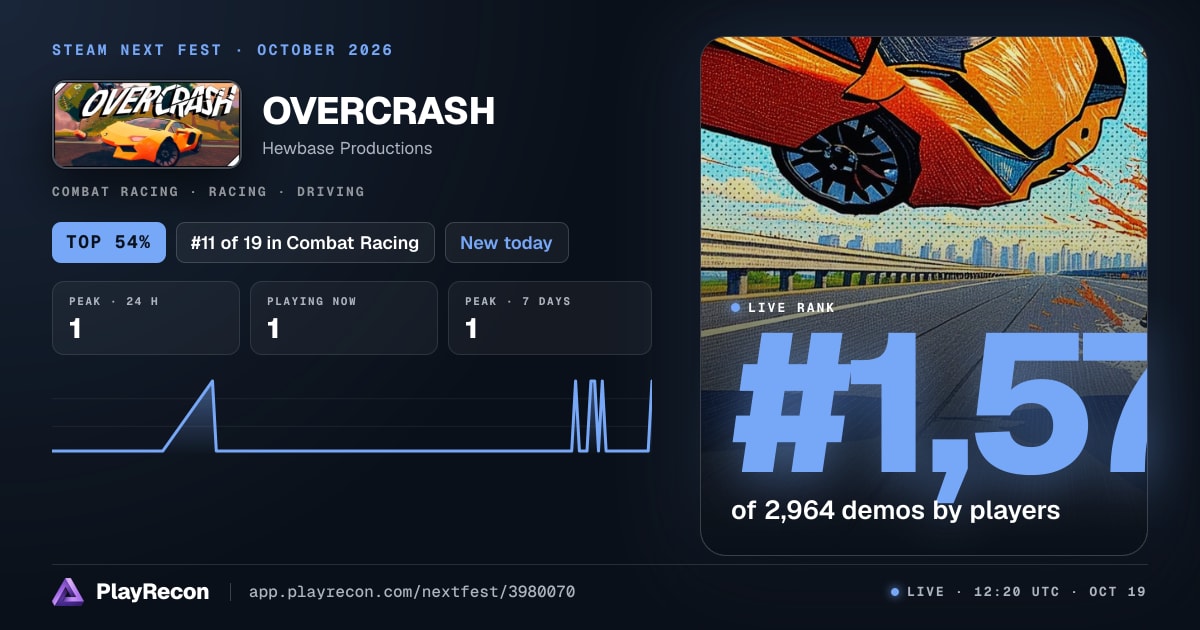Open the OVERCRASH game thumbnail
The image size is (1200, 630).
coord(147,125)
